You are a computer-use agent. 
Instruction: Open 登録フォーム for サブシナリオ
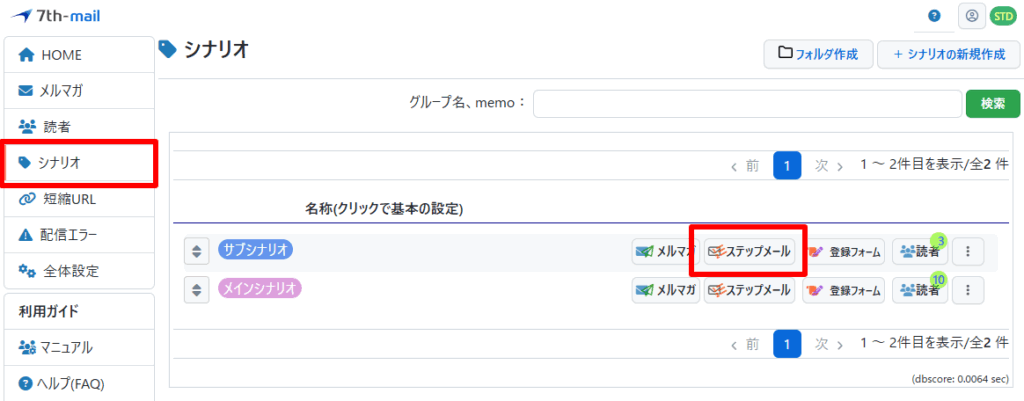pyautogui.click(x=844, y=252)
